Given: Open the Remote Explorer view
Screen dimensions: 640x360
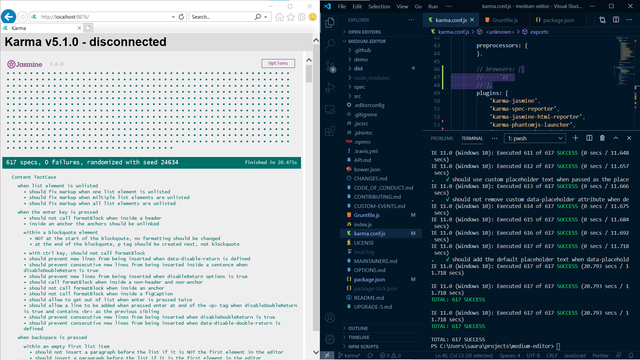Looking at the screenshot, I should tap(330, 109).
